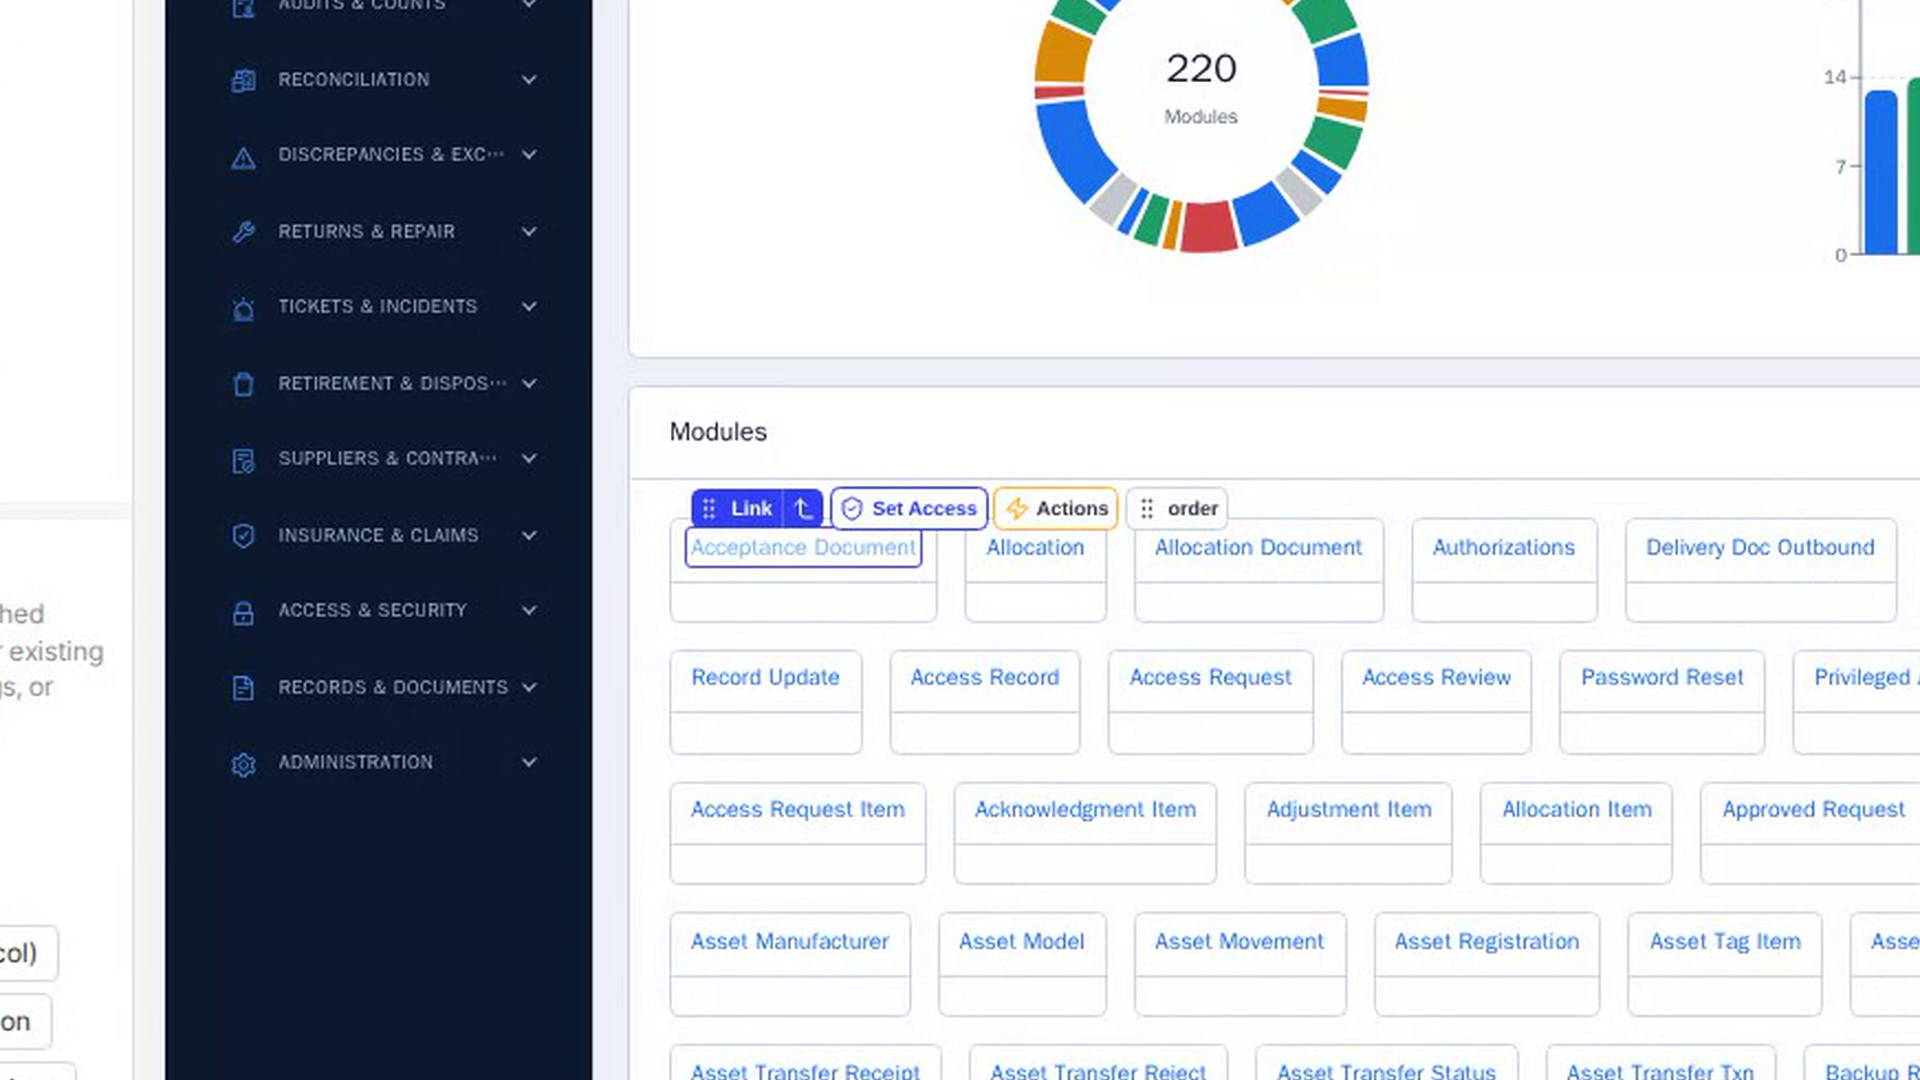Screen dimensions: 1920x1080
Task: Open the Records & Documents menu label
Action: coord(393,688)
